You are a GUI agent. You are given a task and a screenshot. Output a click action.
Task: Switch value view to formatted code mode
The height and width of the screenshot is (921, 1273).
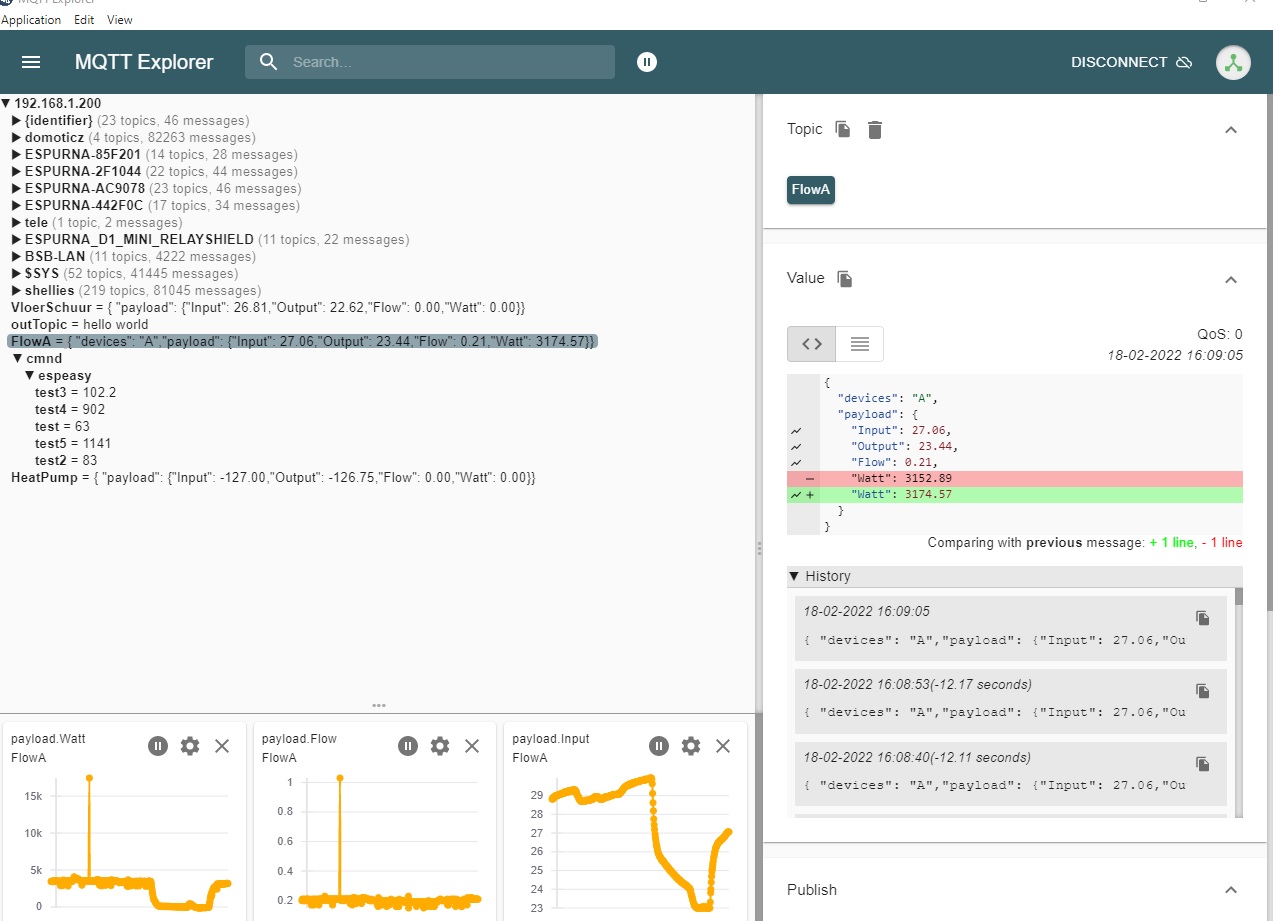click(811, 344)
